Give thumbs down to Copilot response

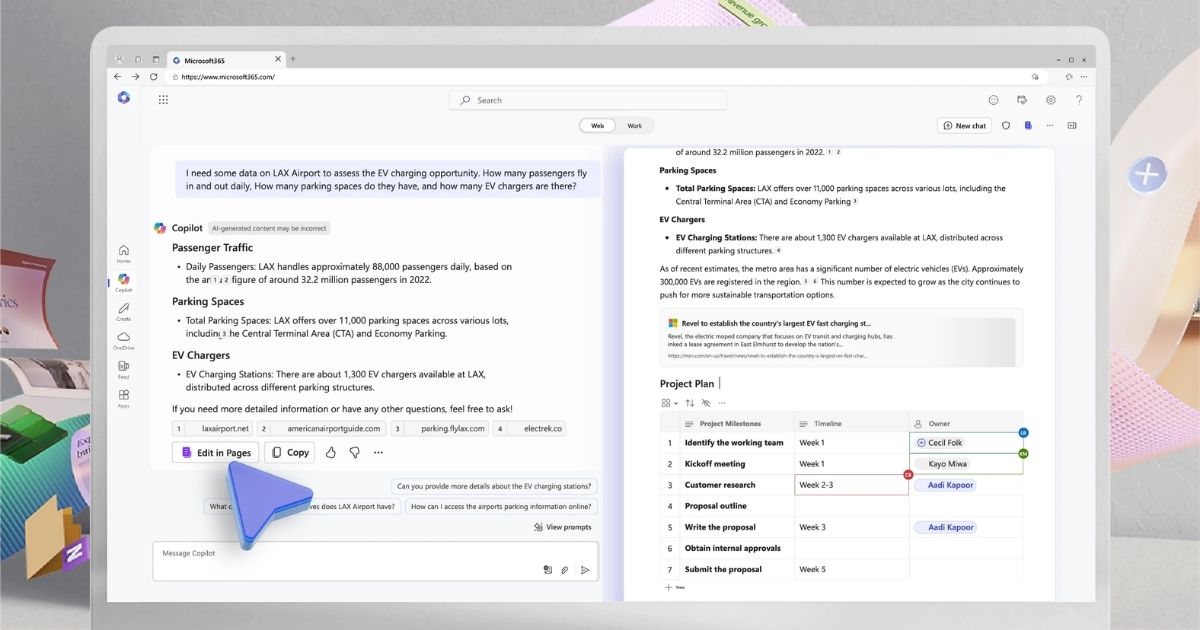(354, 452)
